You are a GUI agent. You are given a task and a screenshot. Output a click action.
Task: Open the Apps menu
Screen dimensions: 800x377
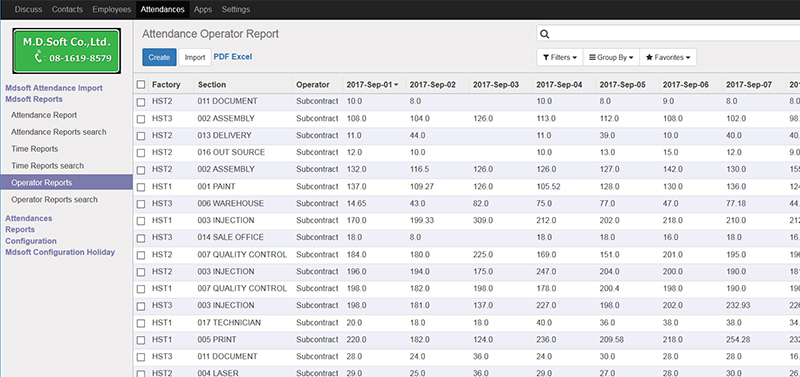(x=203, y=9)
